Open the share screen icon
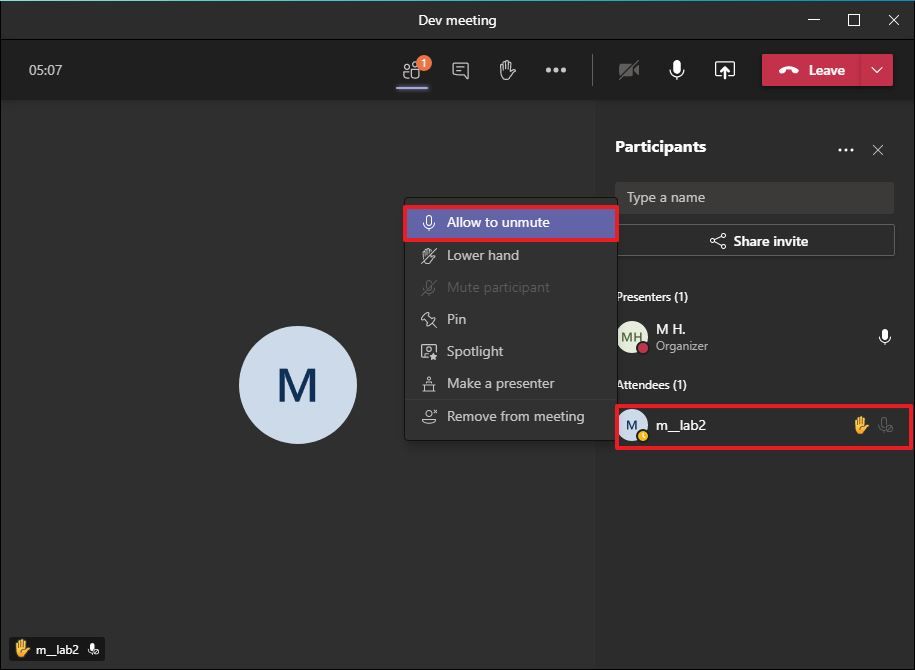The width and height of the screenshot is (915, 670). coord(724,70)
